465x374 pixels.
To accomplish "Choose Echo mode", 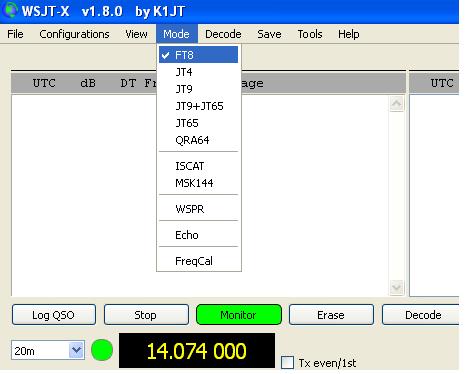I will (198, 235).
